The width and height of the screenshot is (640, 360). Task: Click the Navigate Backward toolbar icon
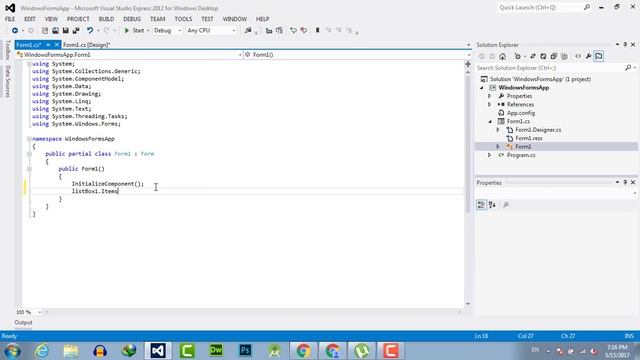coord(15,31)
